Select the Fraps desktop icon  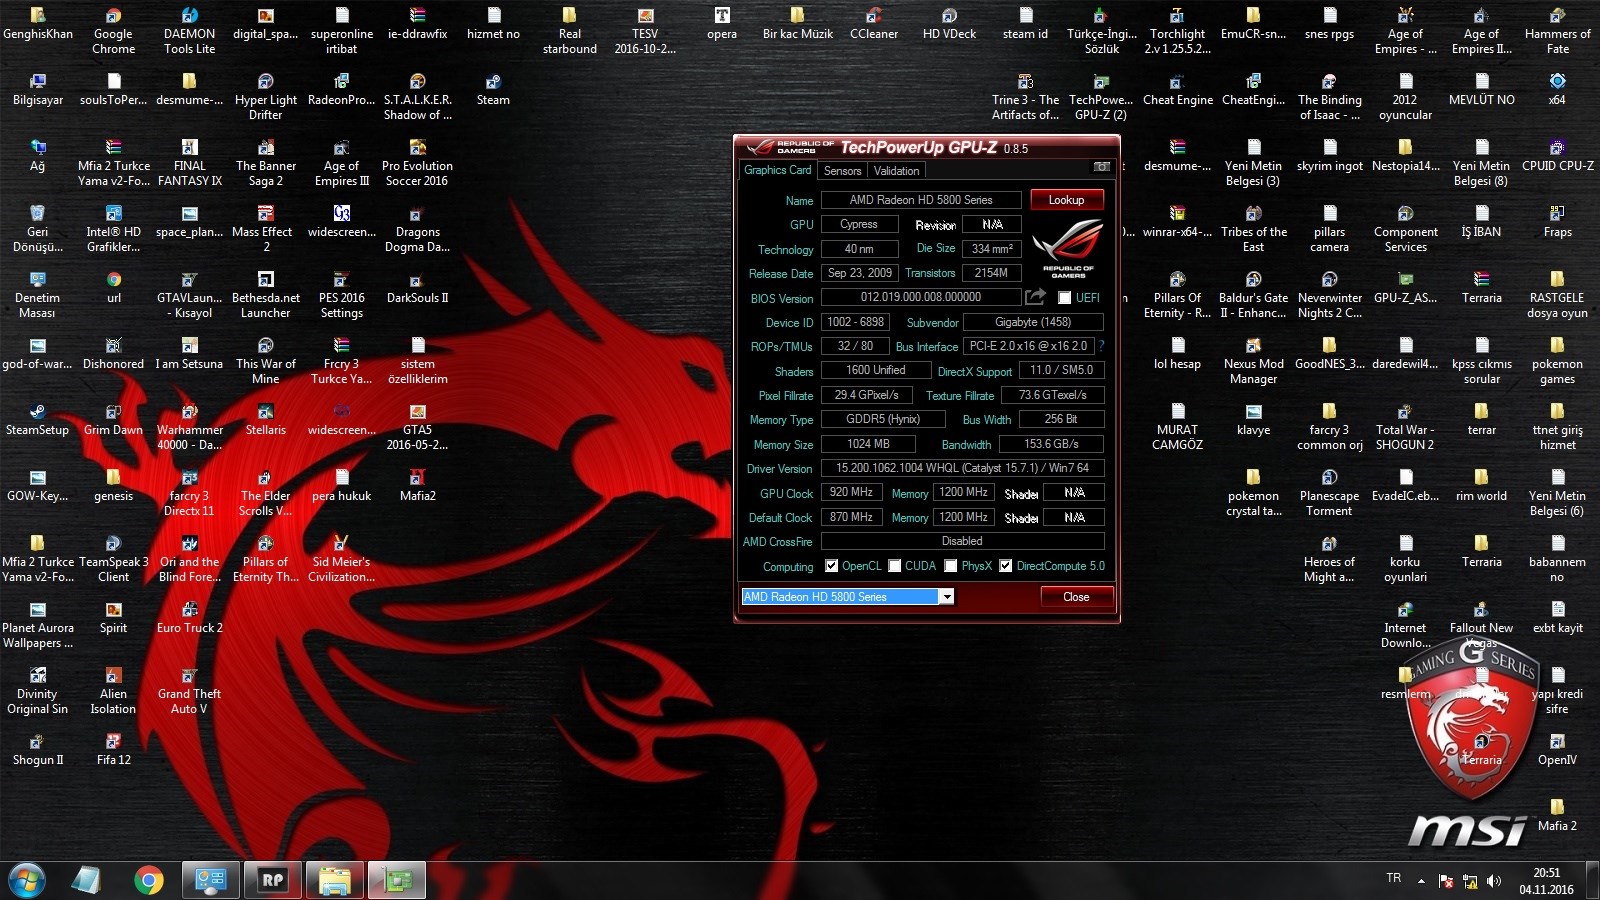(1558, 221)
